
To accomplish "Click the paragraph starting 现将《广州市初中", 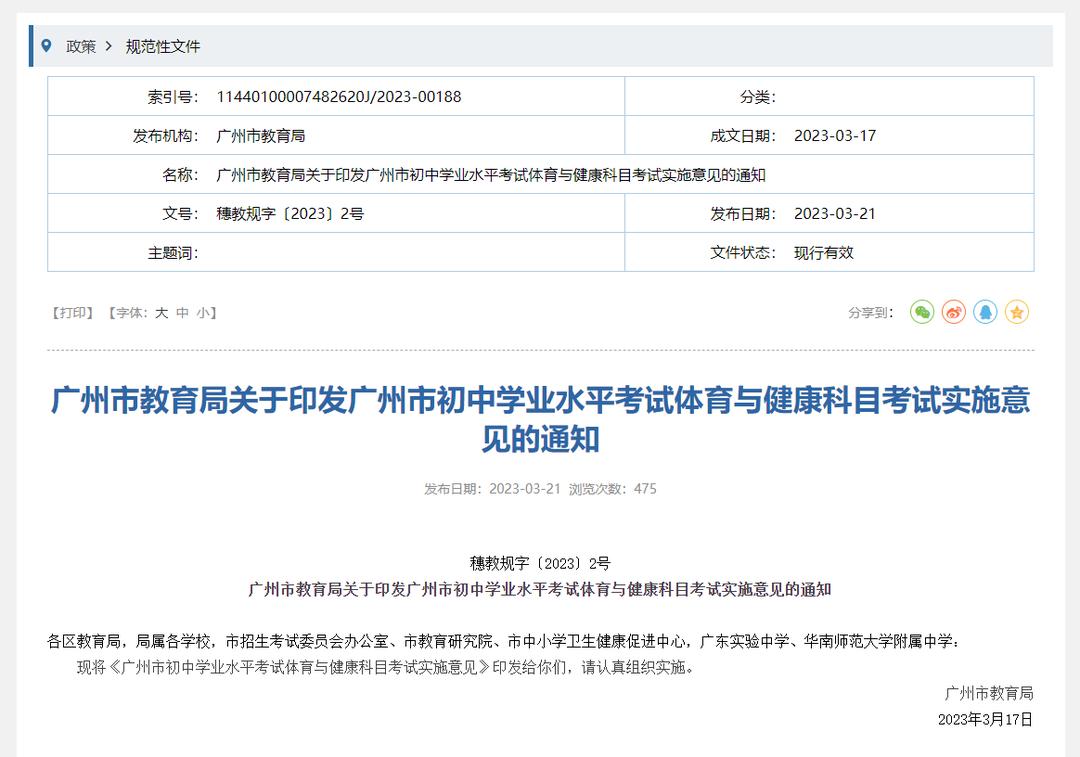I will tap(386, 667).
